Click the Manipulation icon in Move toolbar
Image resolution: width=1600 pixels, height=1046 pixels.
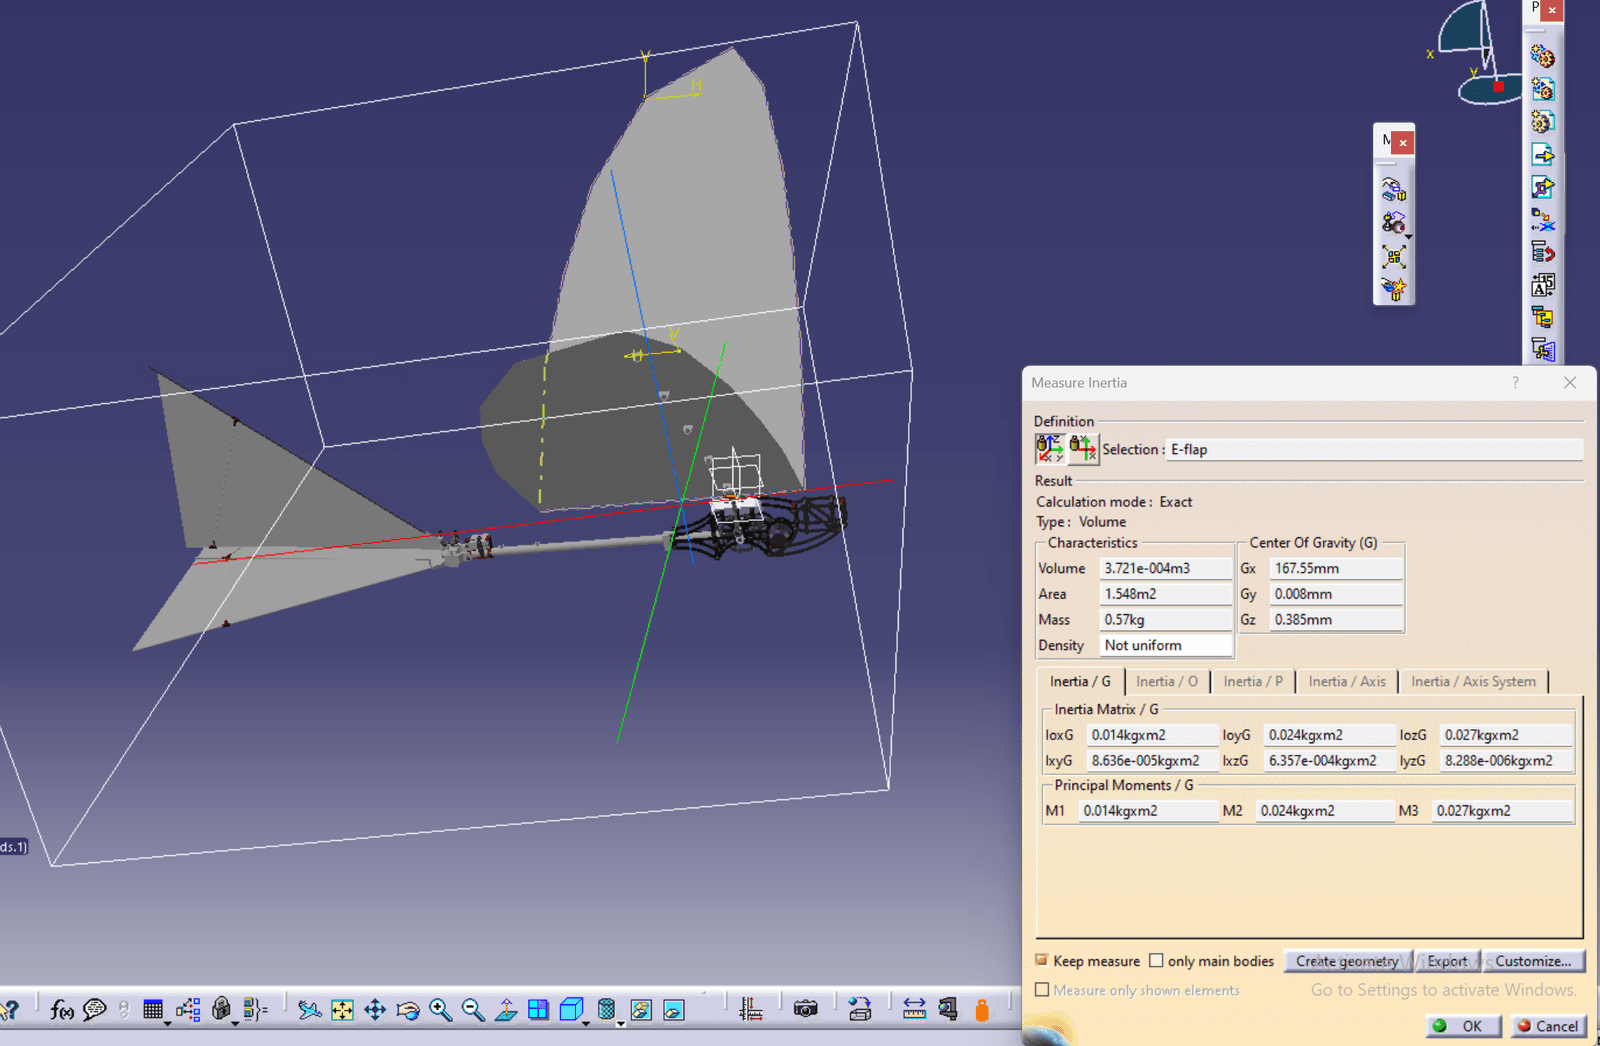1393,189
